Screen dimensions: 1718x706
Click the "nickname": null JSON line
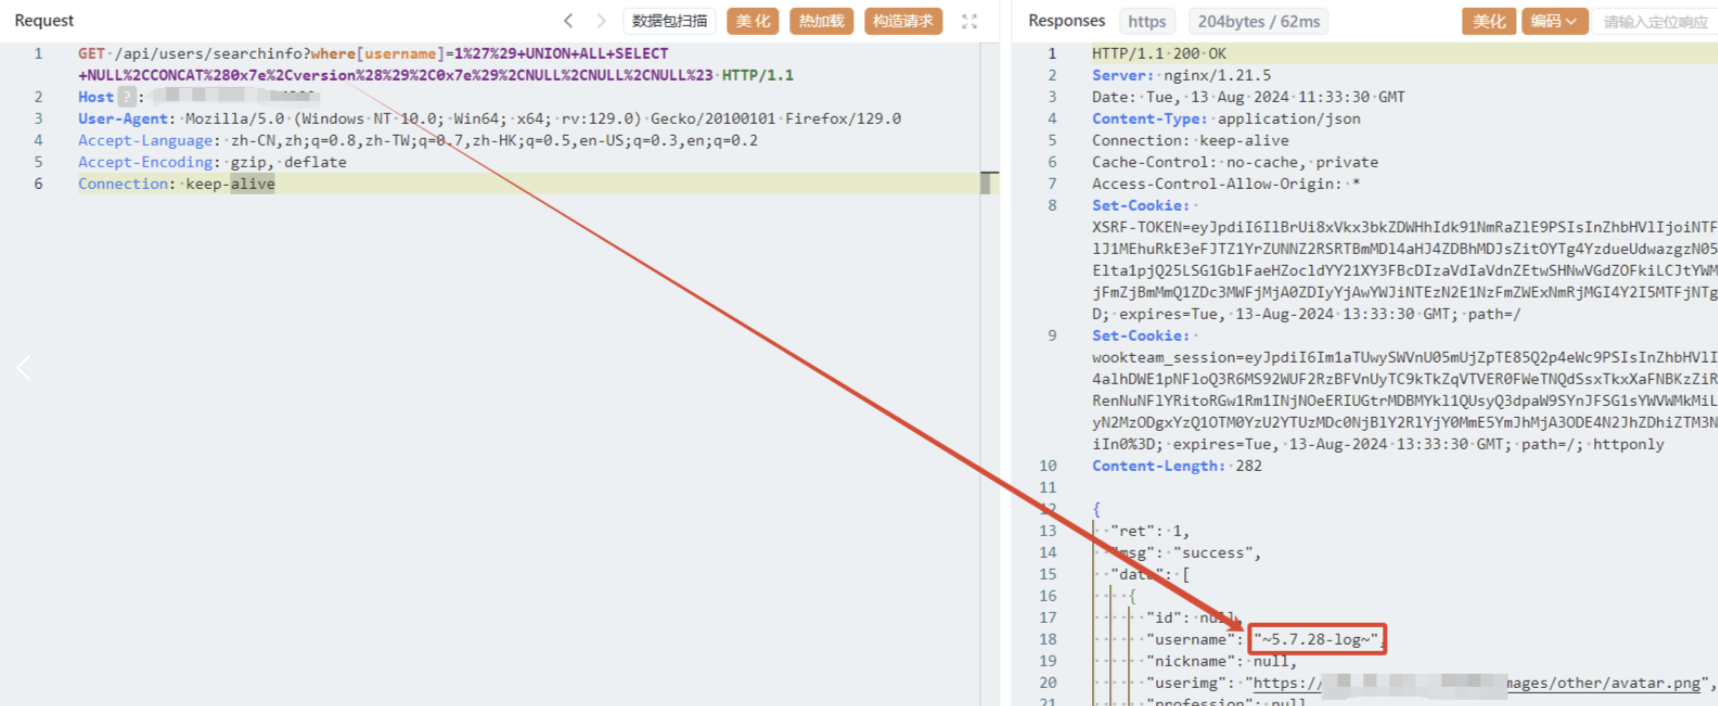[1221, 661]
